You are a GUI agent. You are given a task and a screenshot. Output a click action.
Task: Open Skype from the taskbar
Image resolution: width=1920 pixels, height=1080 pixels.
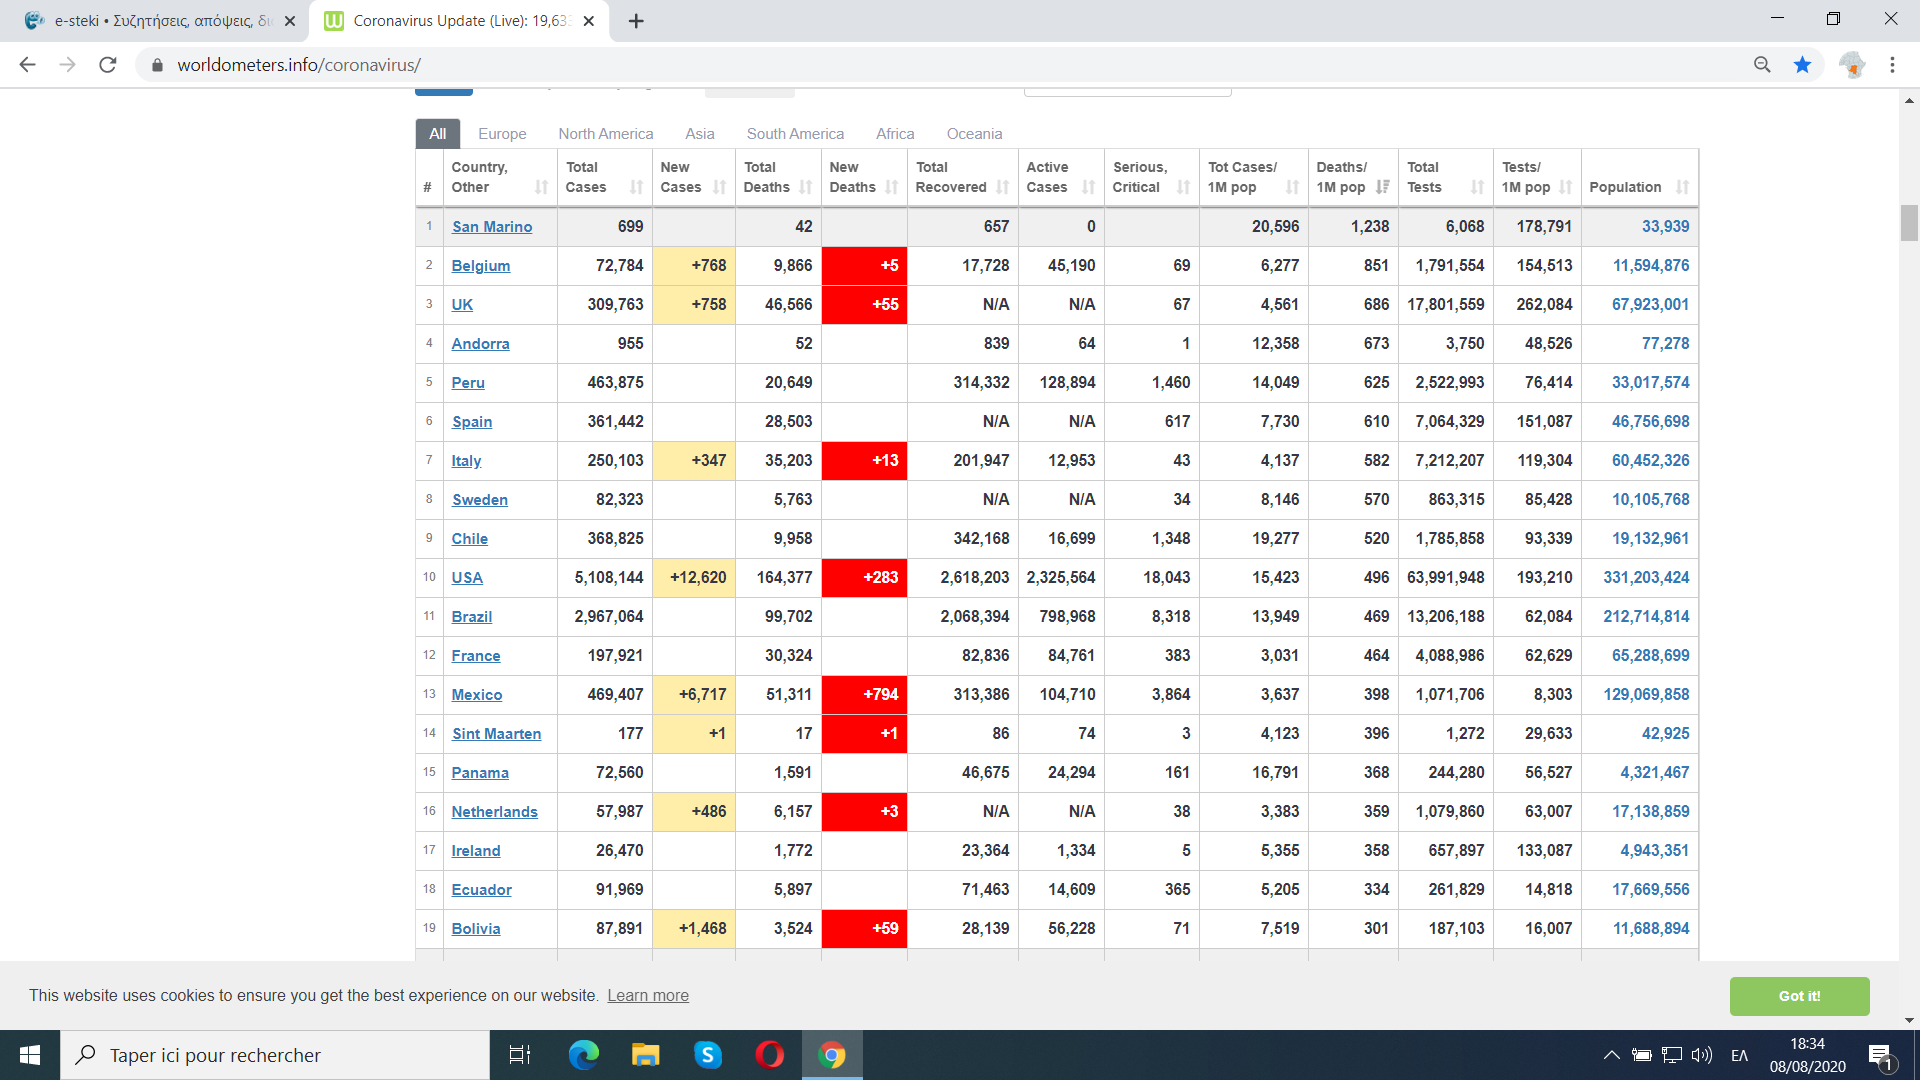tap(707, 1055)
